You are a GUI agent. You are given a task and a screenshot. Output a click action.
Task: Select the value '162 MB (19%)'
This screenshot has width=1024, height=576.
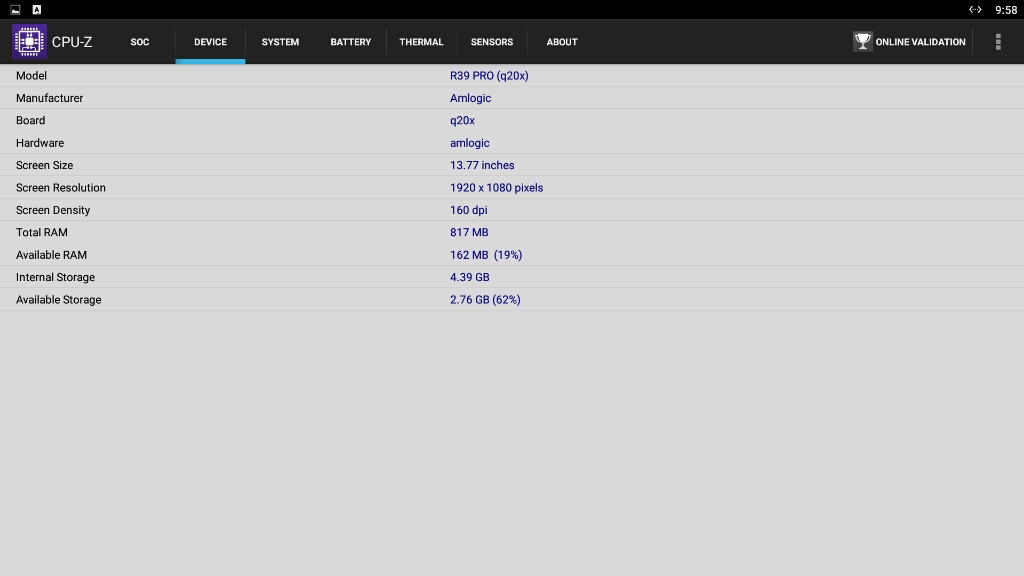click(x=486, y=255)
